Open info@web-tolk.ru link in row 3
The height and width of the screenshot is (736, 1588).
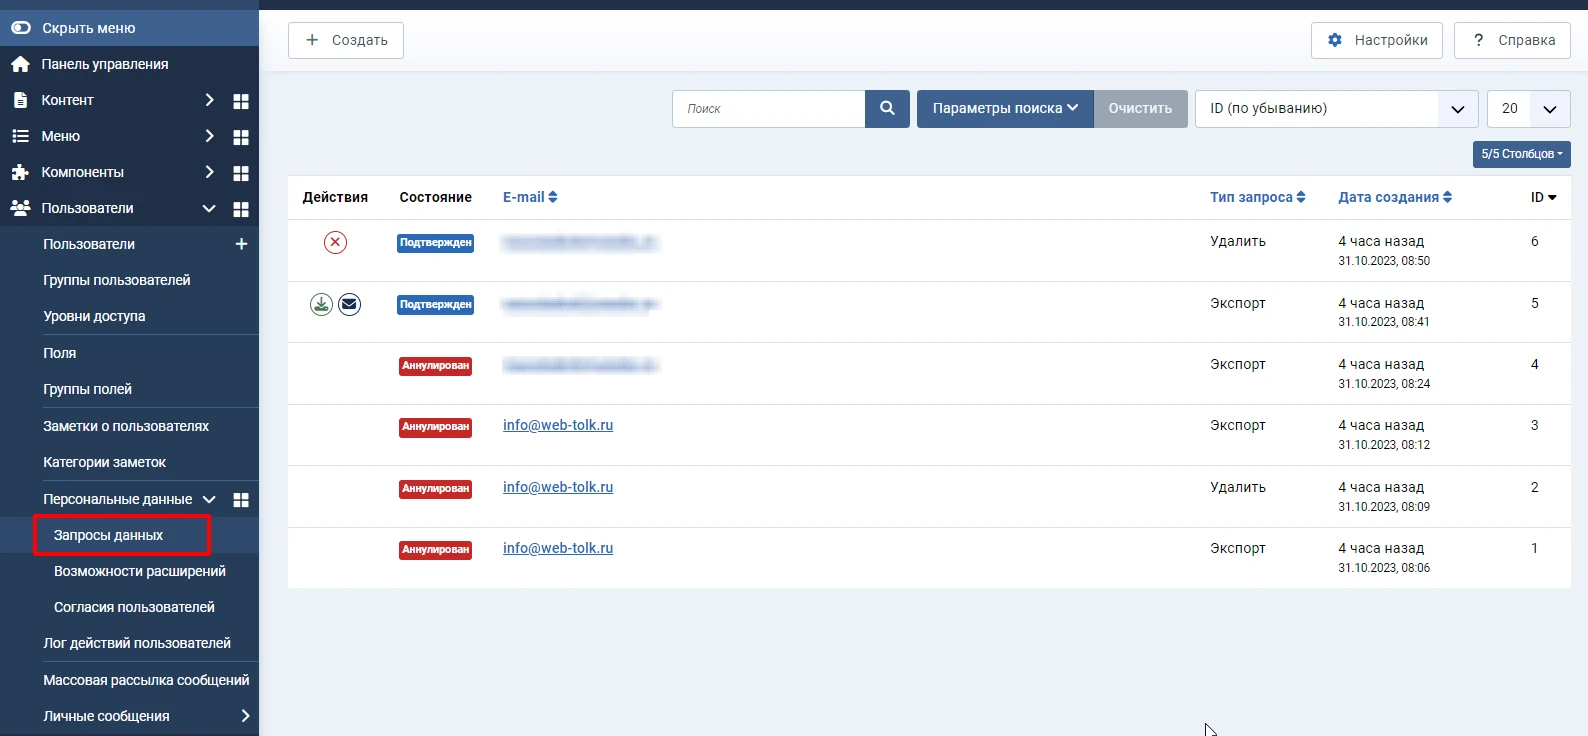558,425
